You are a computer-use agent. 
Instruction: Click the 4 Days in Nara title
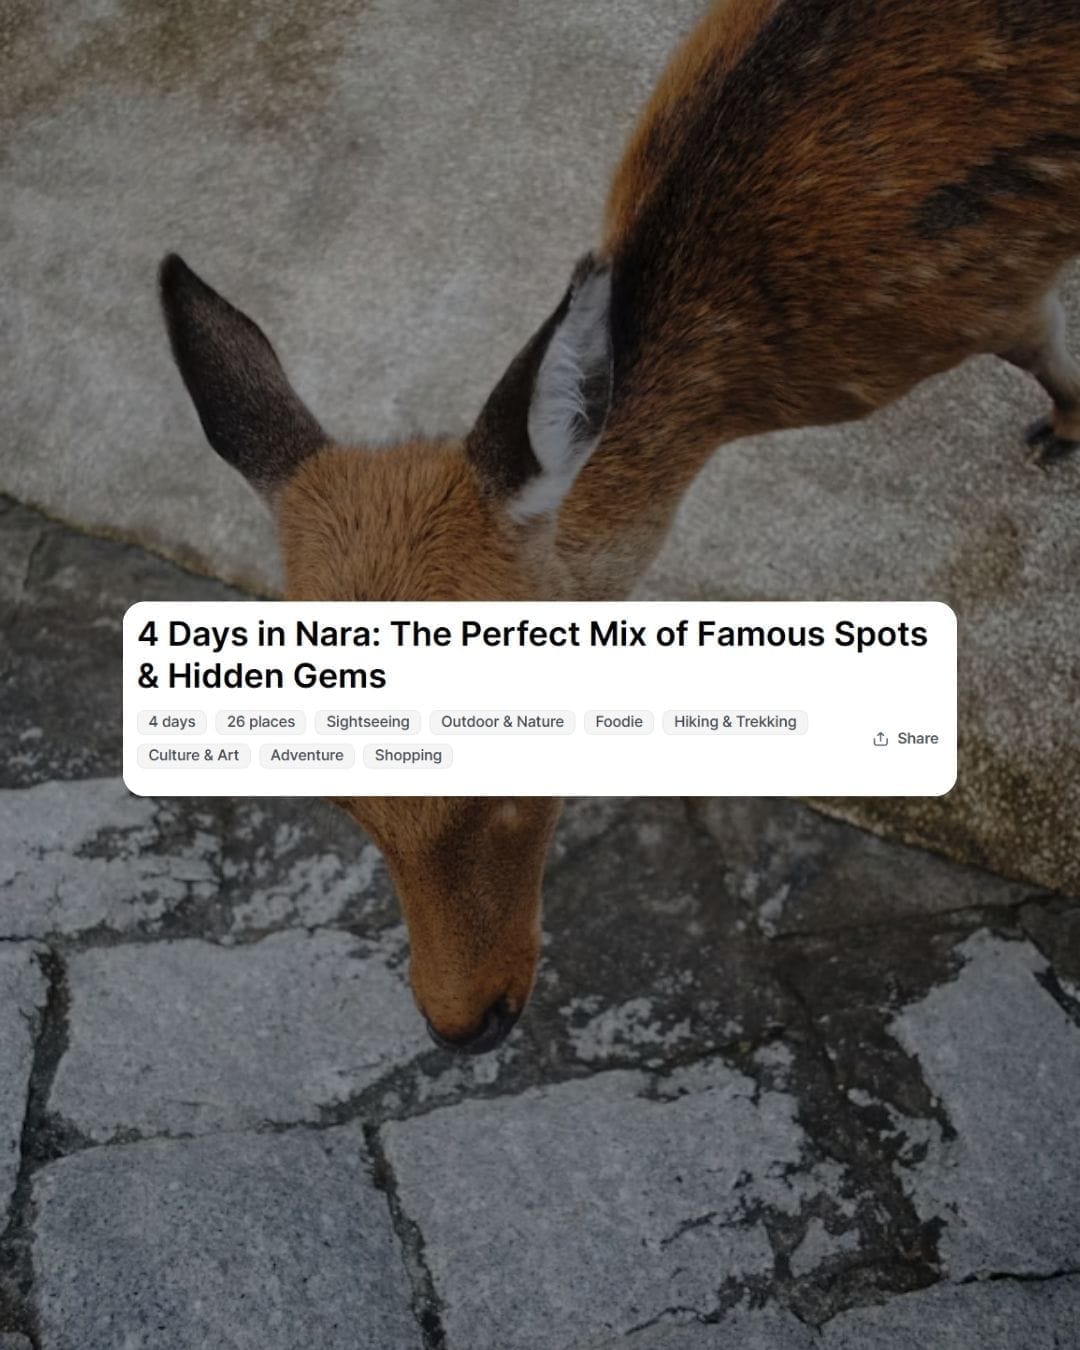[533, 634]
